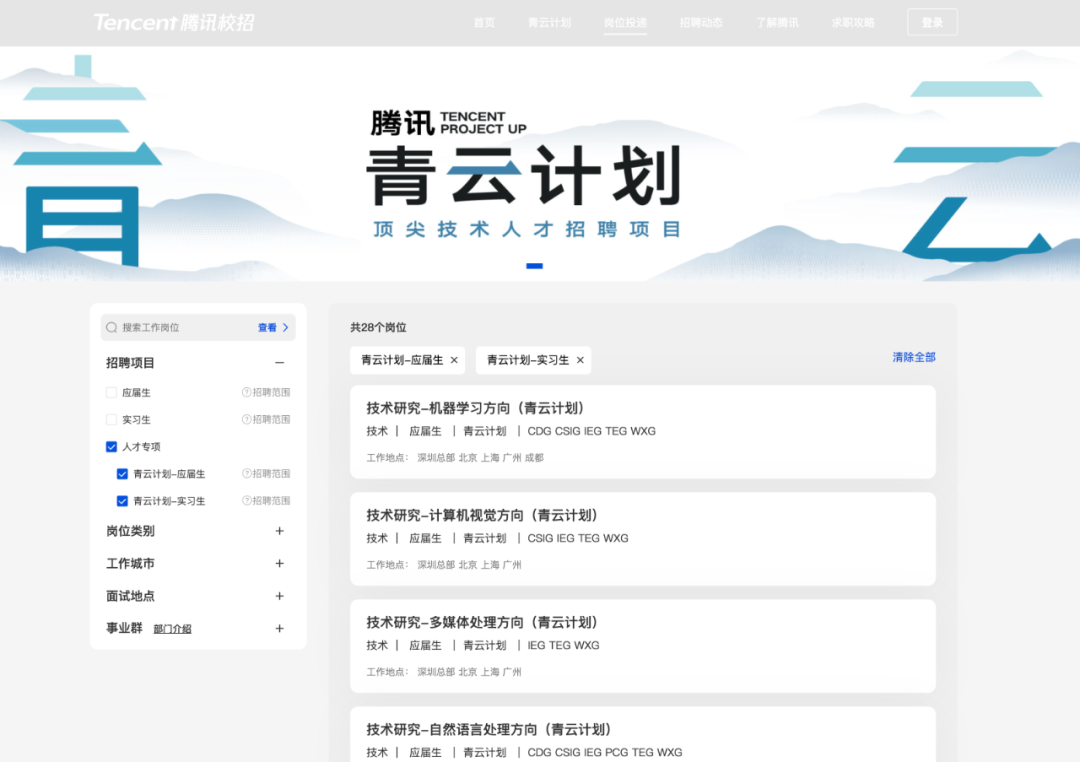This screenshot has width=1080, height=762.
Task: Click the 深圳总部 北京 上海 广州 成都 location text
Action: pyautogui.click(x=480, y=457)
